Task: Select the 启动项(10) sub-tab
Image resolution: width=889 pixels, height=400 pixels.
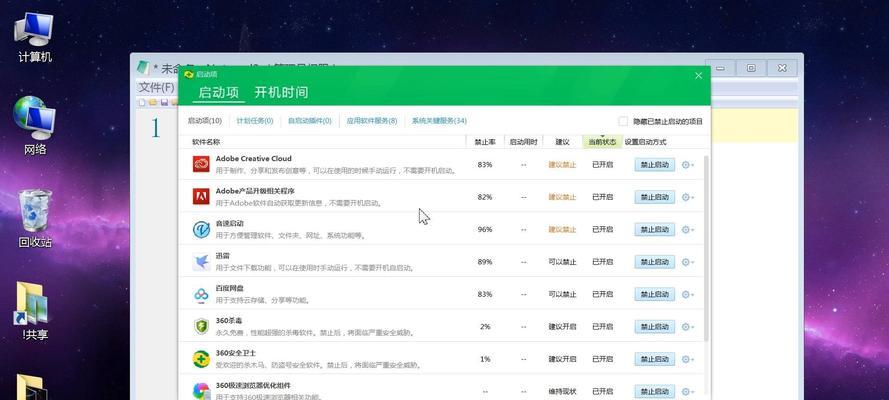Action: pyautogui.click(x=205, y=121)
